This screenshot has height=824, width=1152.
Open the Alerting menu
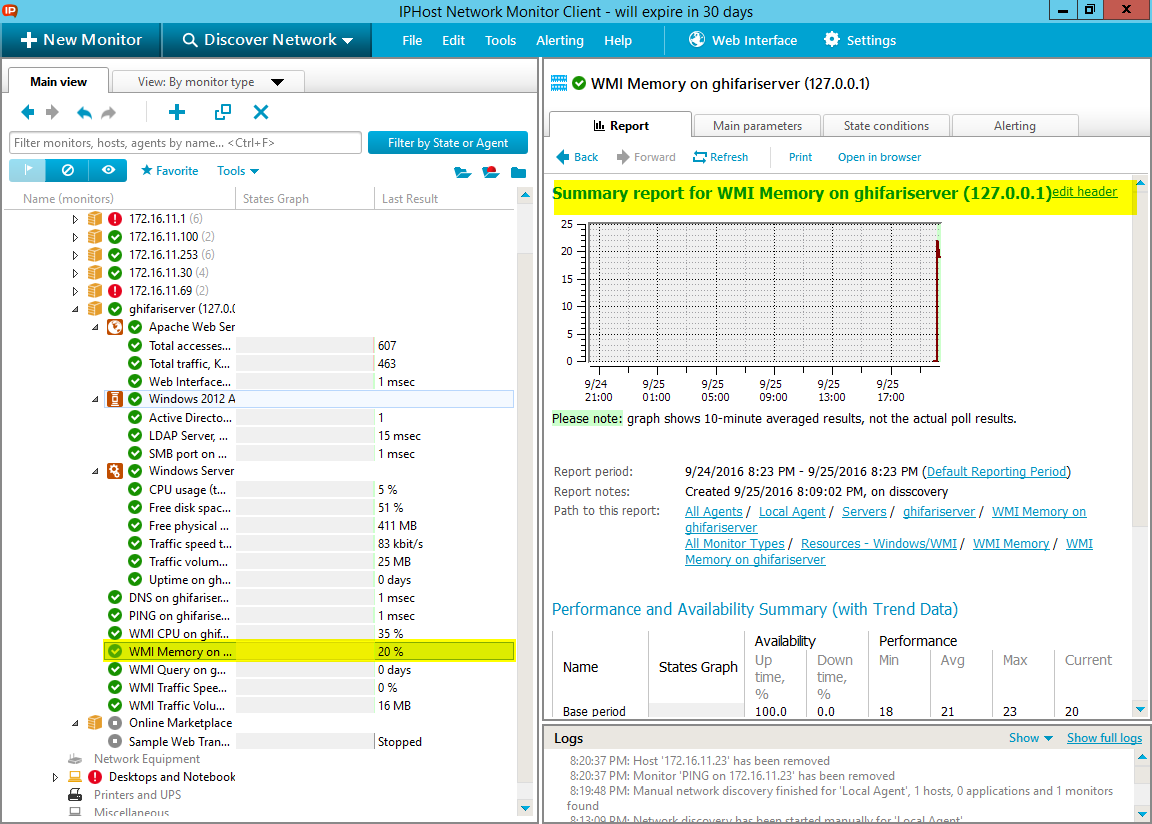click(559, 40)
